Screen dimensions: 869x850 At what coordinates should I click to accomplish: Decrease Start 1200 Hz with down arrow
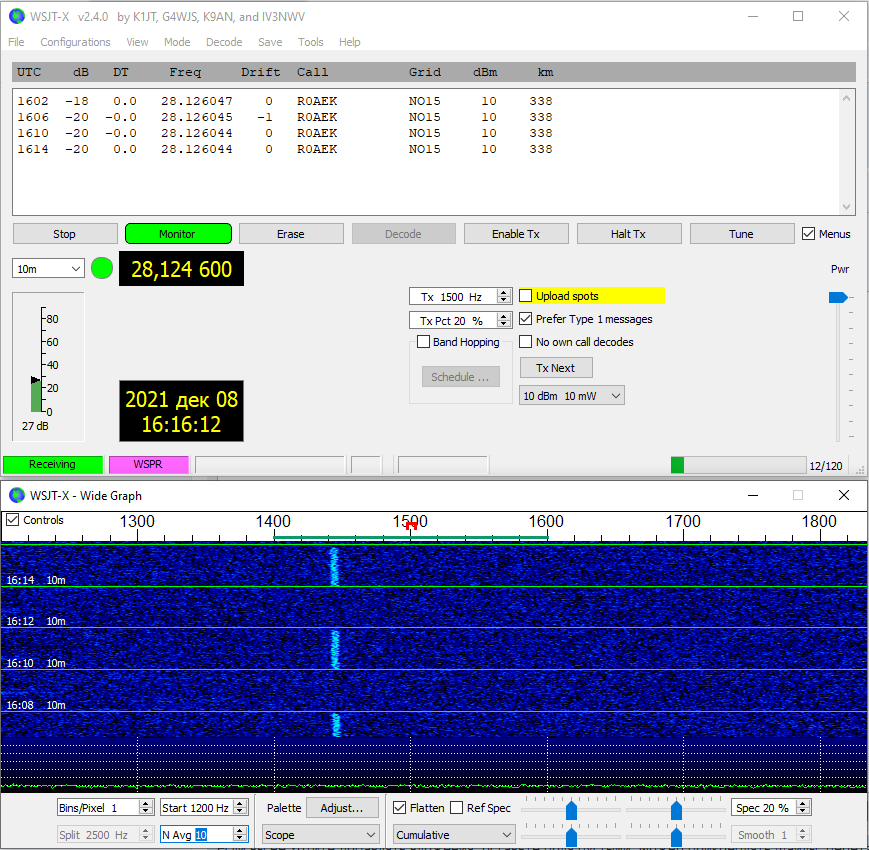[240, 812]
